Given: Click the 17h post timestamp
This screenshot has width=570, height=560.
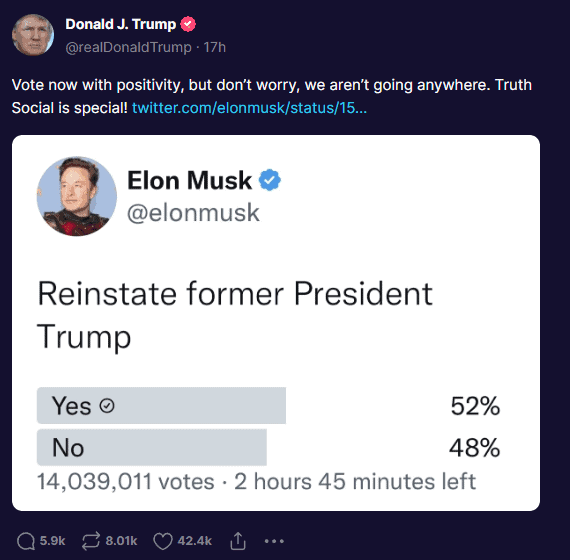Looking at the screenshot, I should (x=214, y=47).
